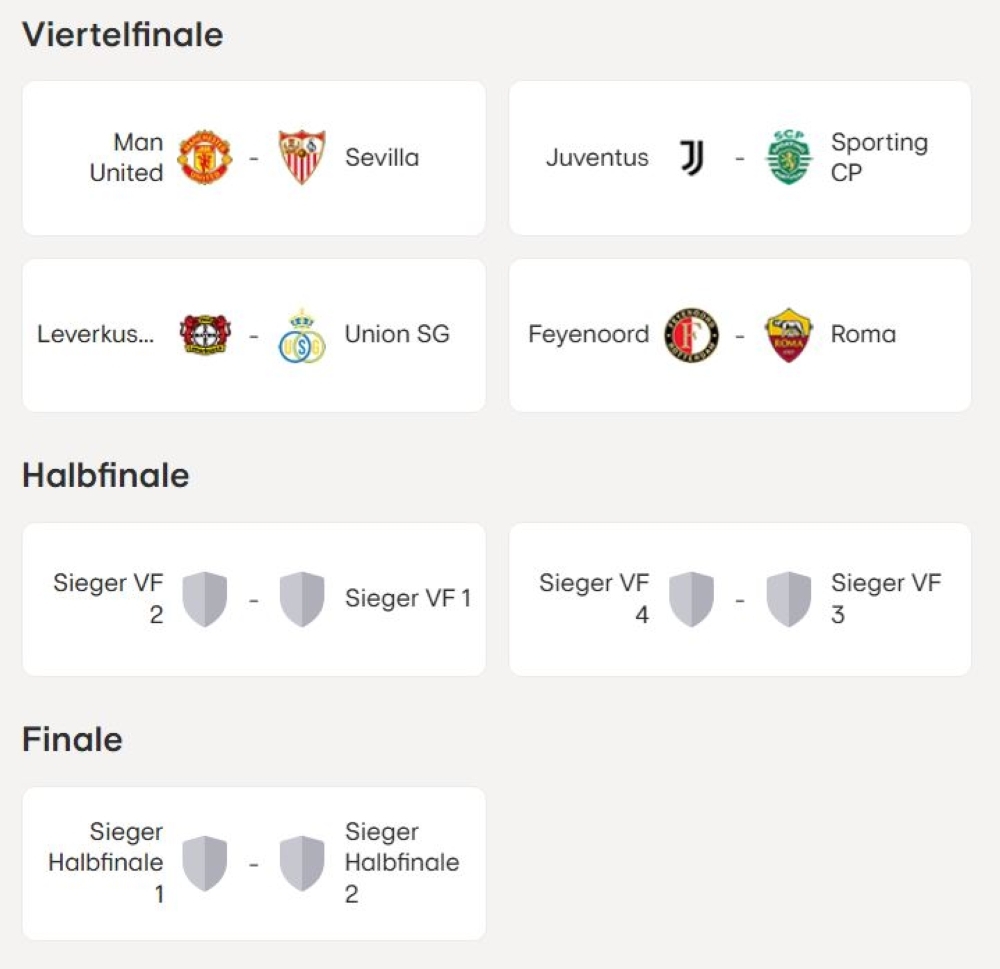The width and height of the screenshot is (1000, 969).
Task: Click the Sieger Halbfinale 1 shield
Action: click(205, 863)
